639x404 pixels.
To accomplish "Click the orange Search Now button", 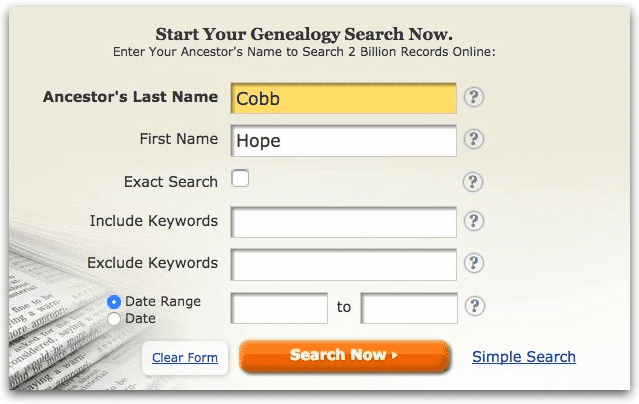I will [x=345, y=356].
